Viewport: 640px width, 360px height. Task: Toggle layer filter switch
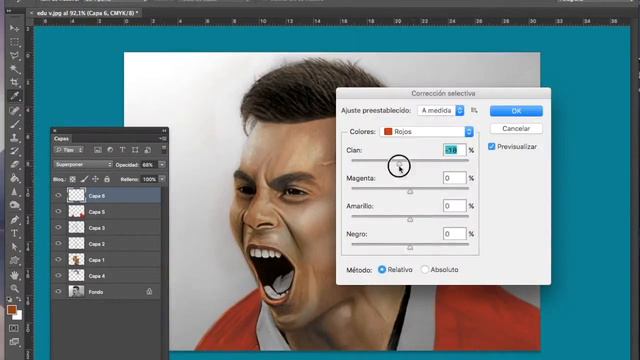point(164,149)
